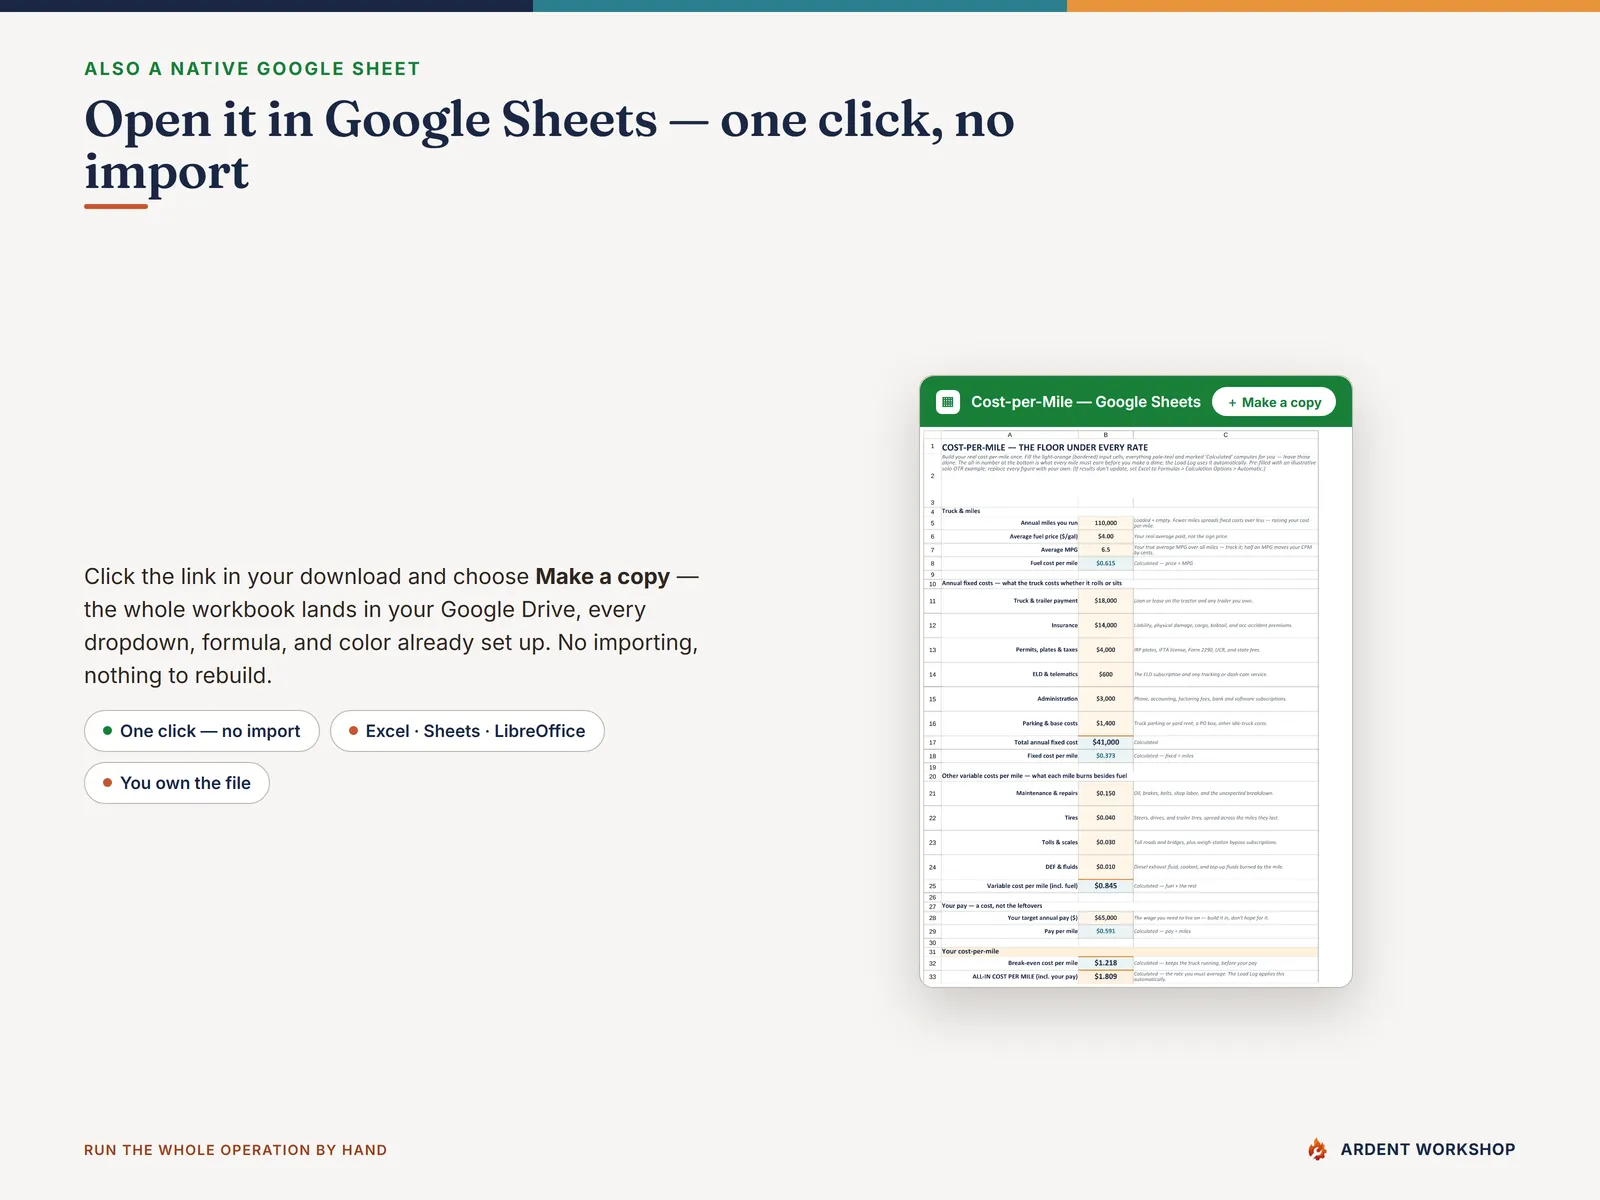This screenshot has width=1600, height=1200.
Task: Select the Insurance value $14,000
Action: coord(1105,625)
